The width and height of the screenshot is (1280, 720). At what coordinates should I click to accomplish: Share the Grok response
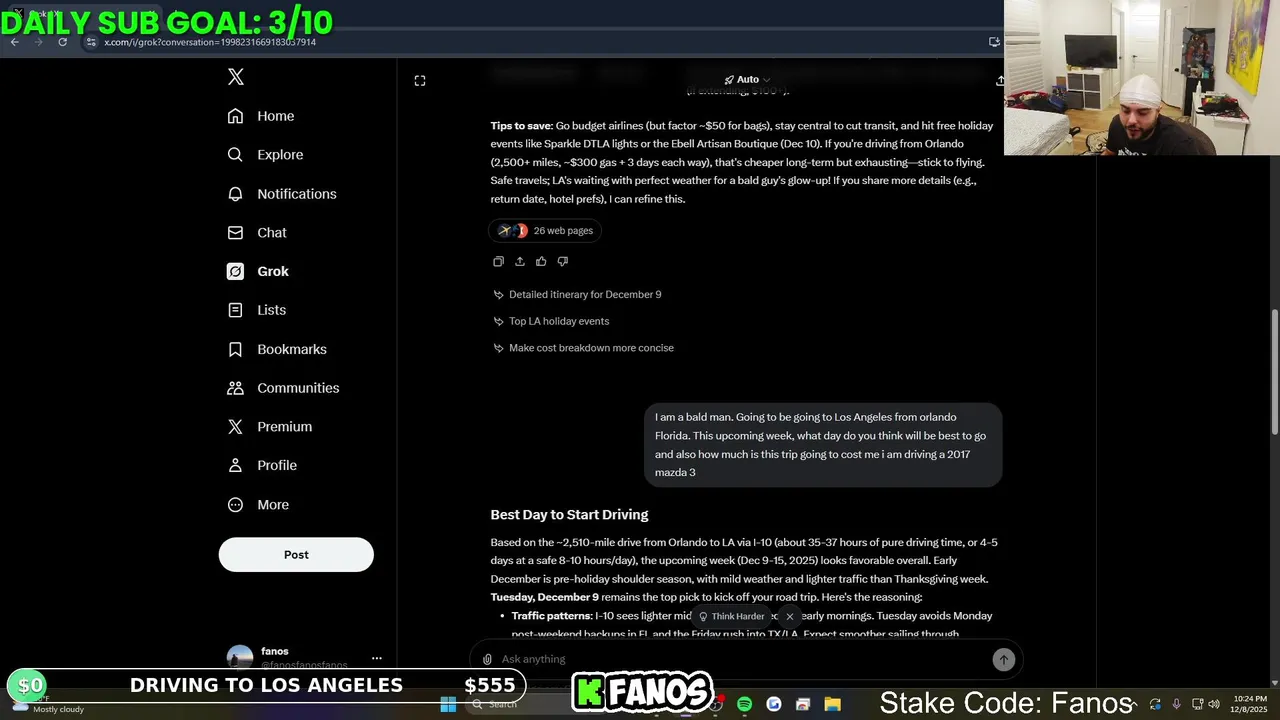[x=520, y=262]
